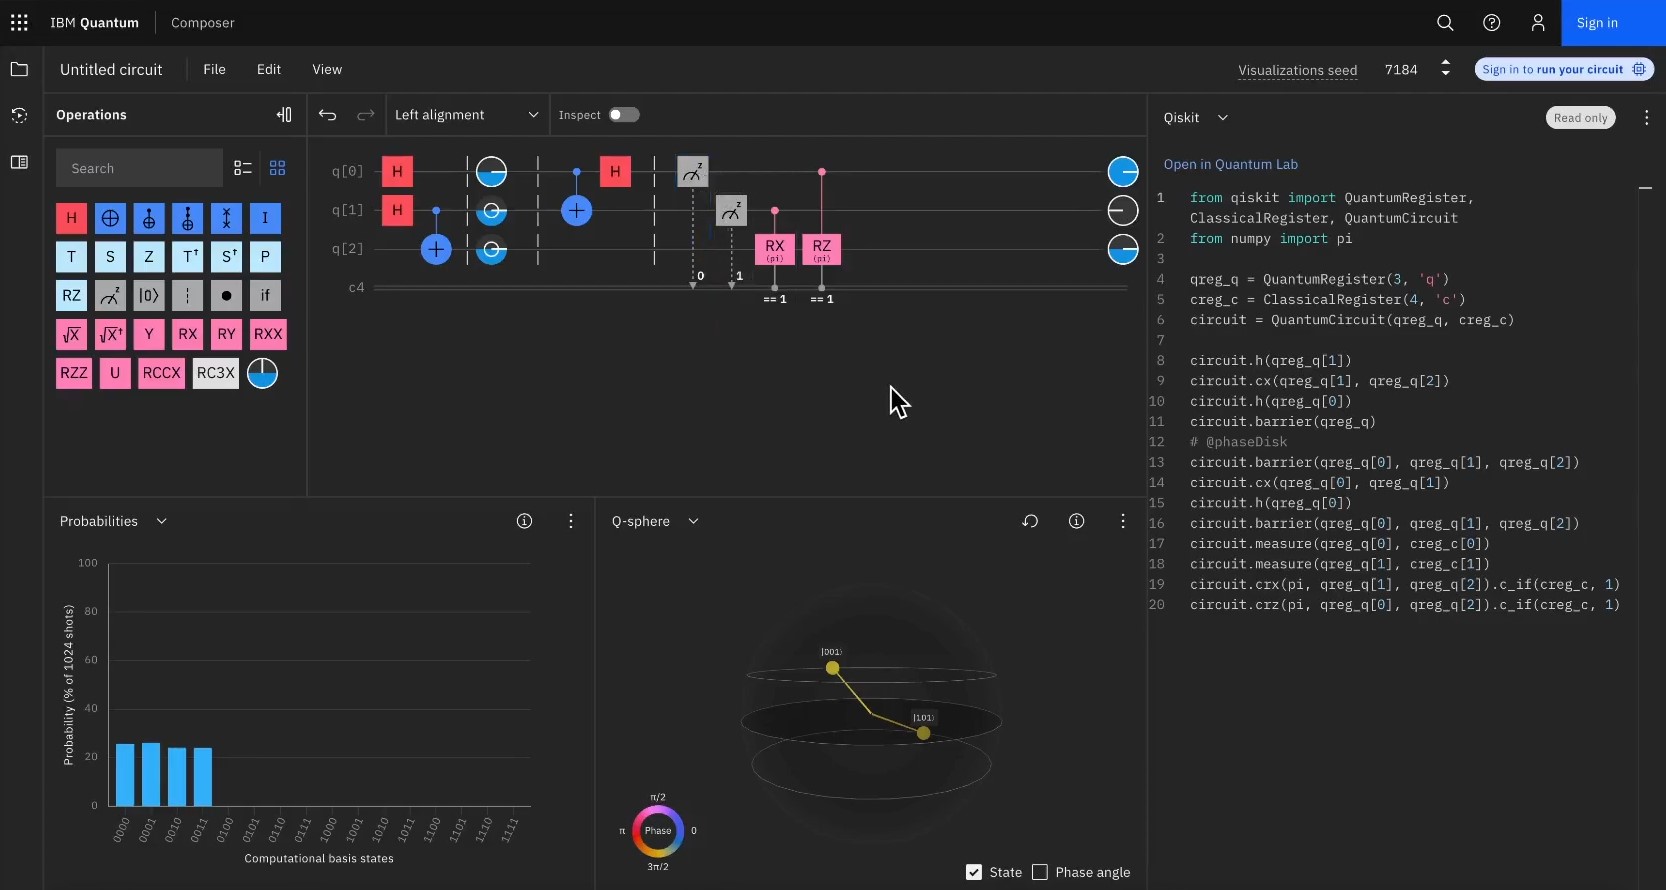Pick the 'if' conditional operation in palette

265,296
